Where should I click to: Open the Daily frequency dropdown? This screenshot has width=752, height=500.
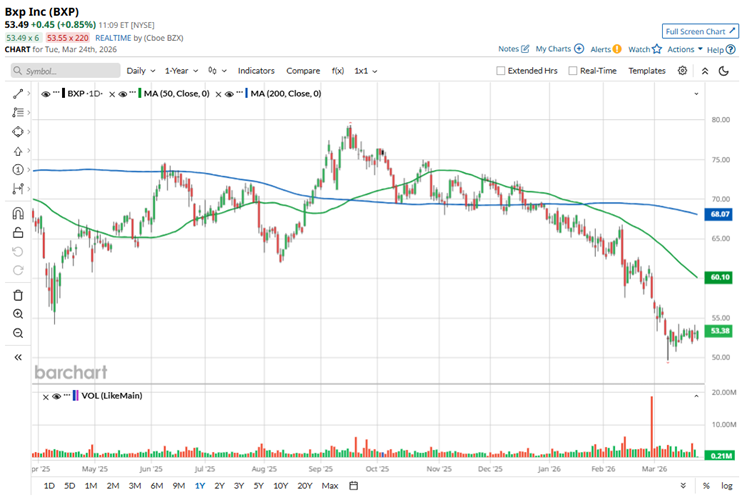[141, 71]
